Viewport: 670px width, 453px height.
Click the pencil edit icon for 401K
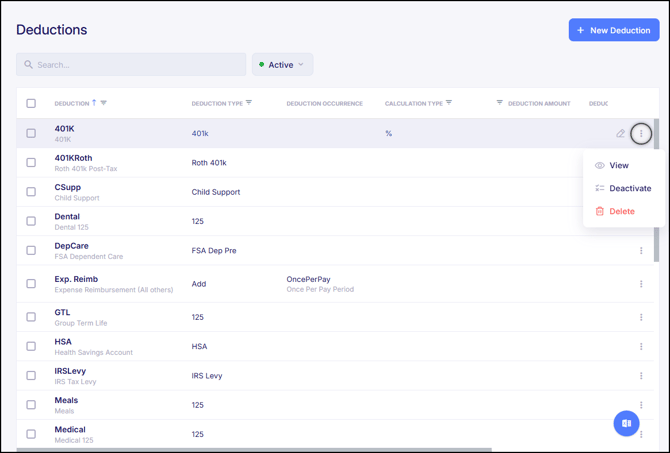point(620,133)
